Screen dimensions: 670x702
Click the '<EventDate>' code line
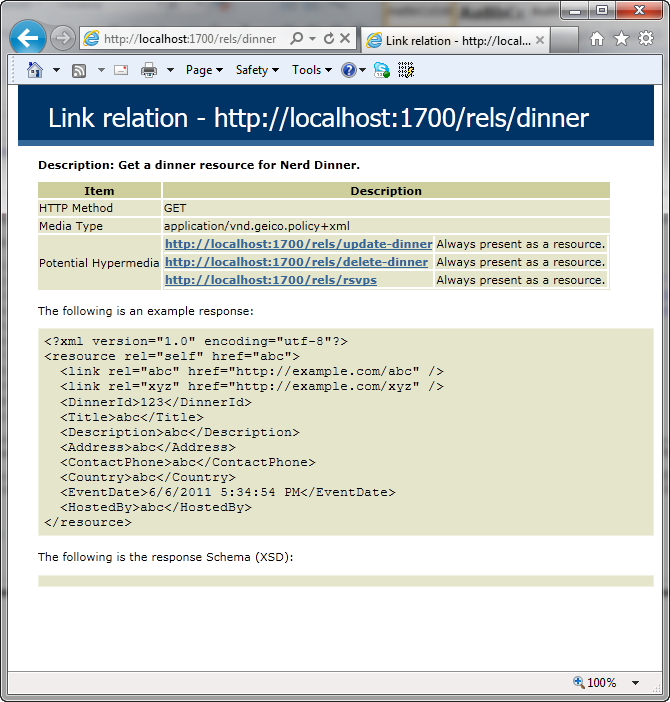coord(228,492)
